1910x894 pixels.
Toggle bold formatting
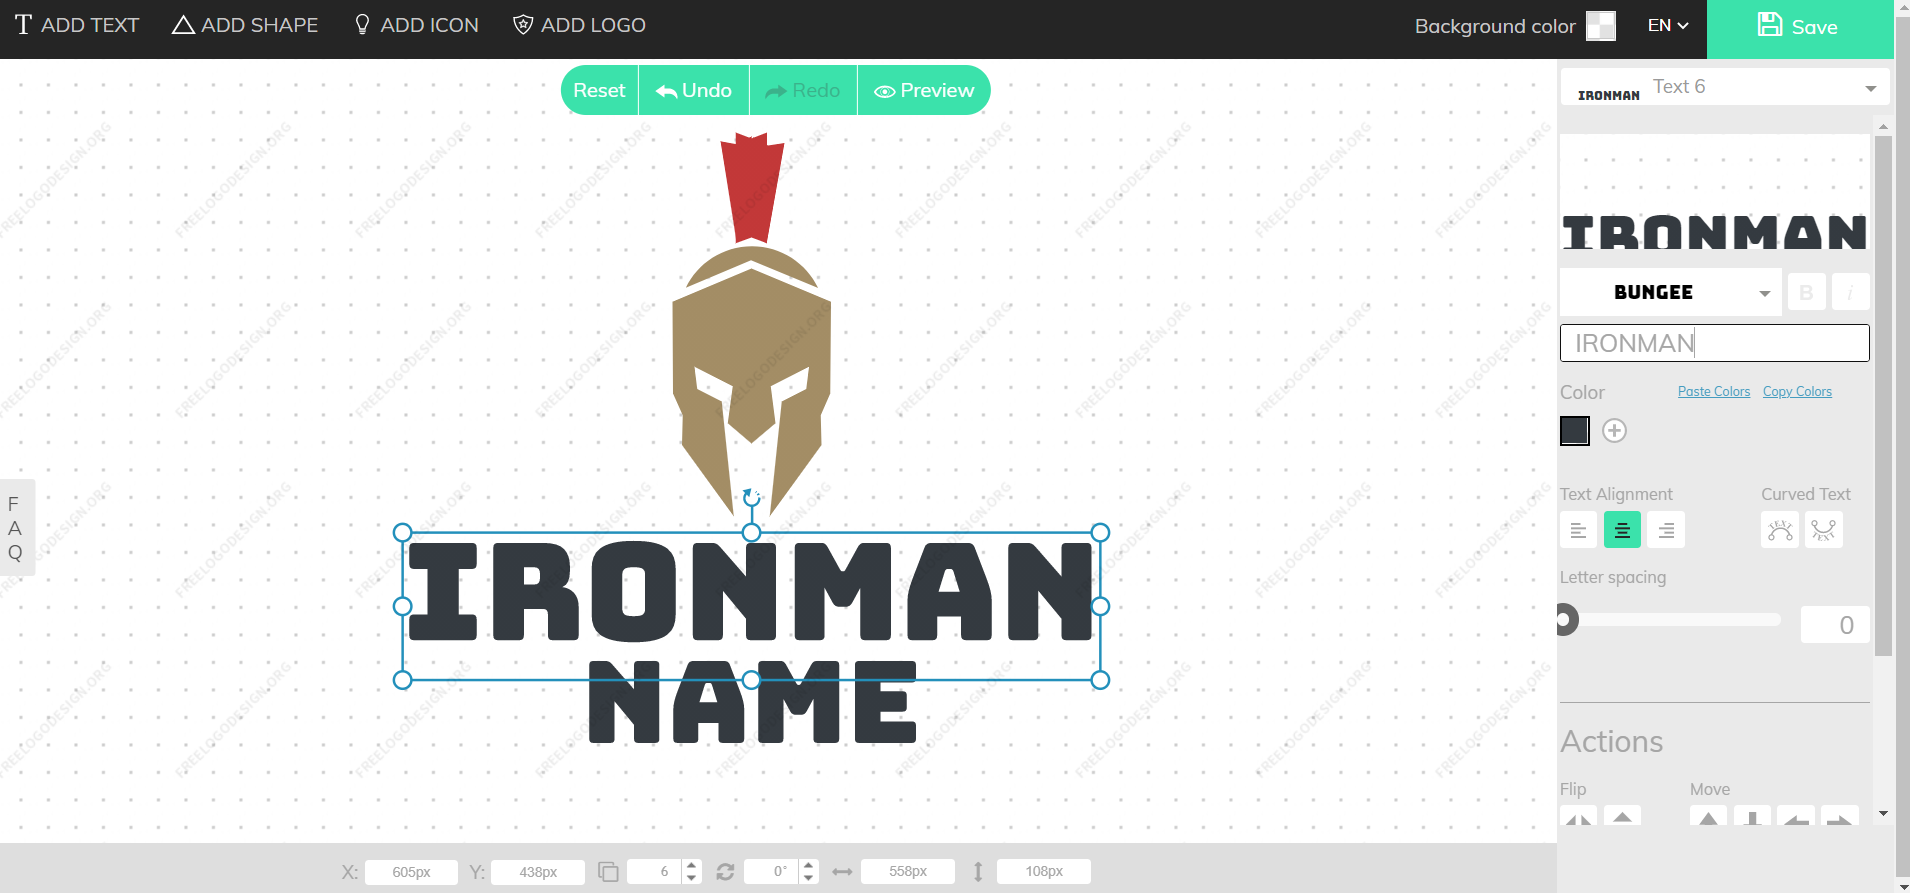click(1806, 292)
